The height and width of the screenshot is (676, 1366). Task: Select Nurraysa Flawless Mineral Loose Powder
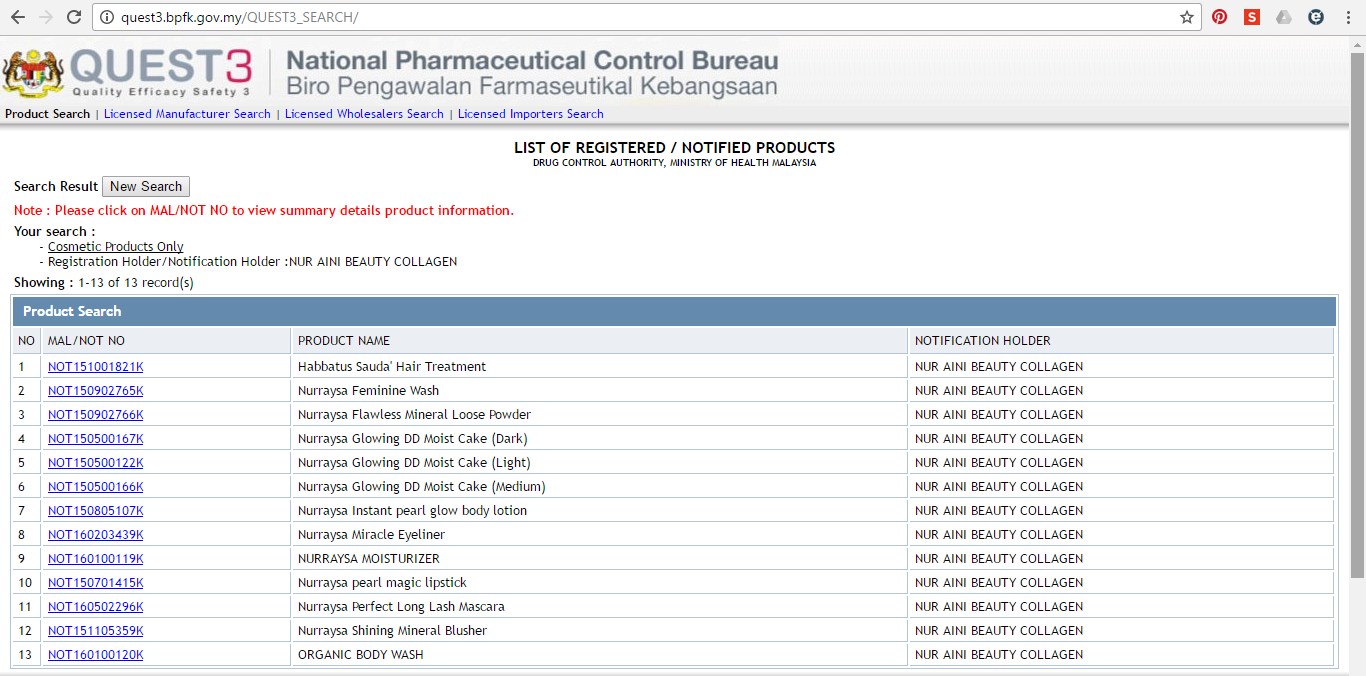414,415
